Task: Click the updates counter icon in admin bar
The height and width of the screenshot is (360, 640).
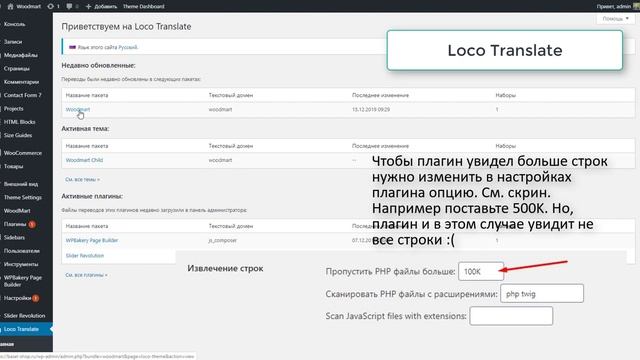Action: [53, 6]
